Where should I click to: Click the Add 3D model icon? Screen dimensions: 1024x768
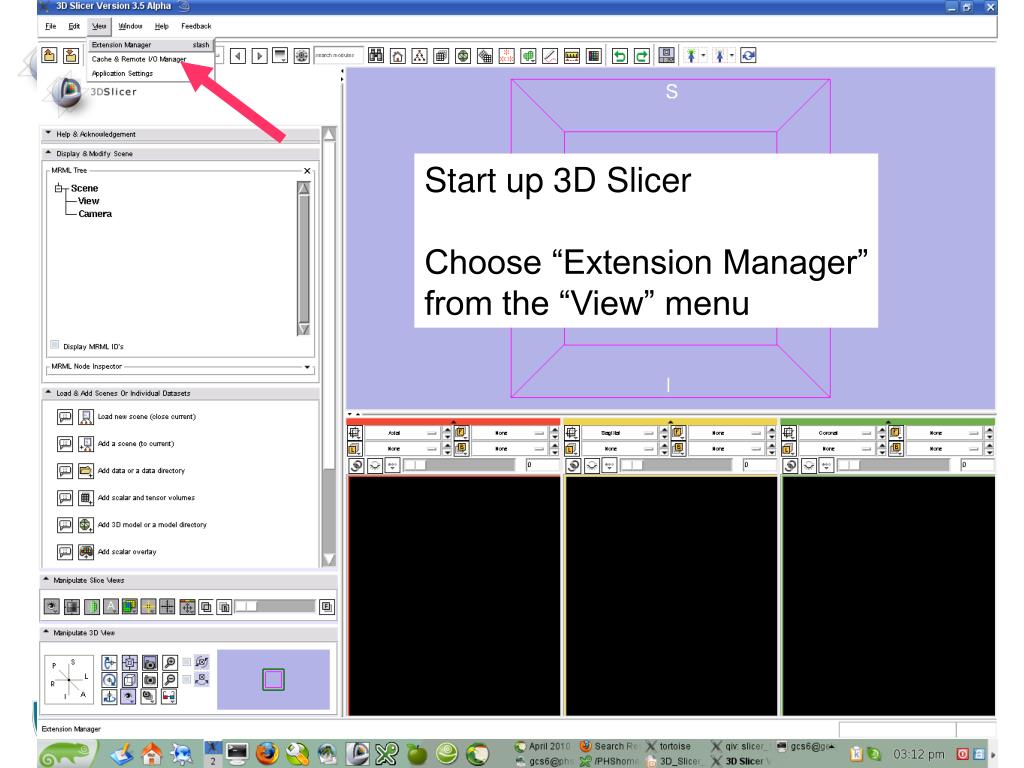pyautogui.click(x=86, y=524)
